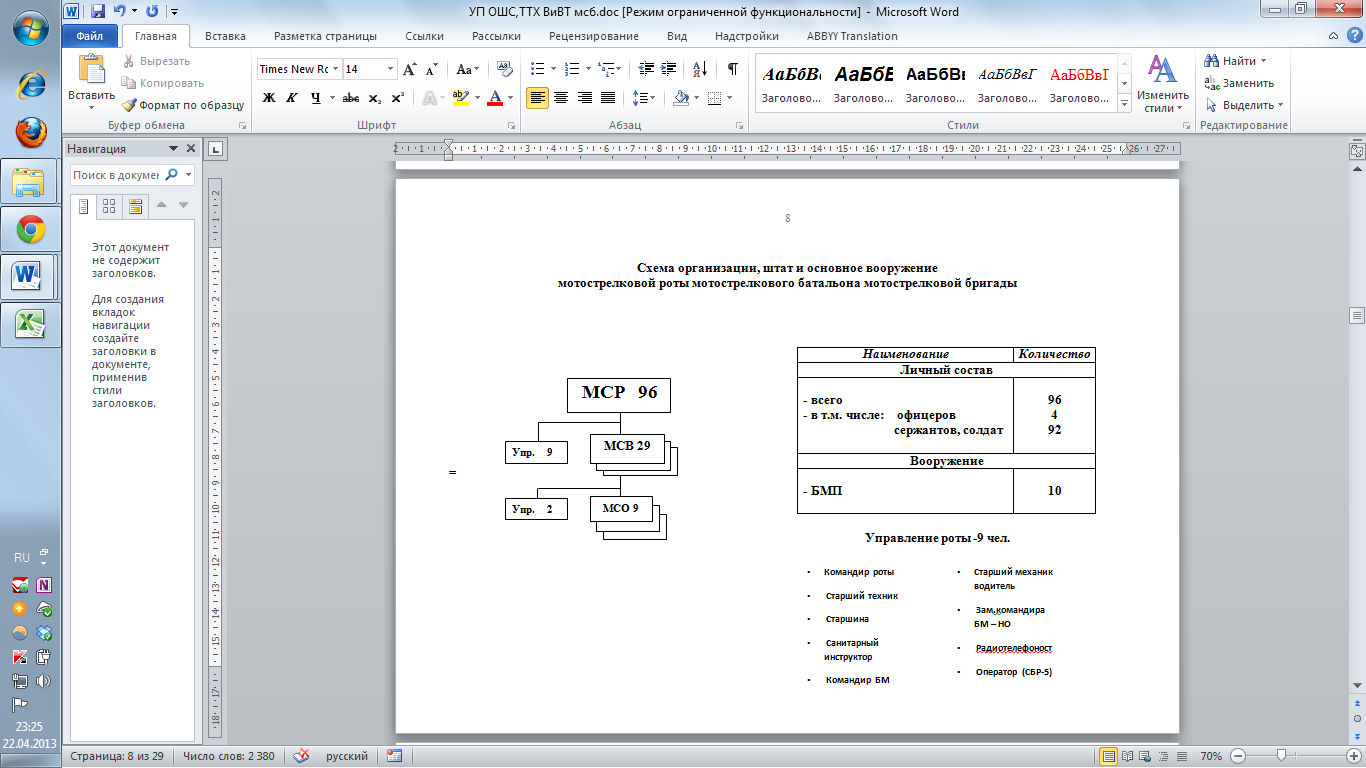The height and width of the screenshot is (768, 1366).
Task: Click the Cut (Вырезать) command
Action: click(157, 61)
